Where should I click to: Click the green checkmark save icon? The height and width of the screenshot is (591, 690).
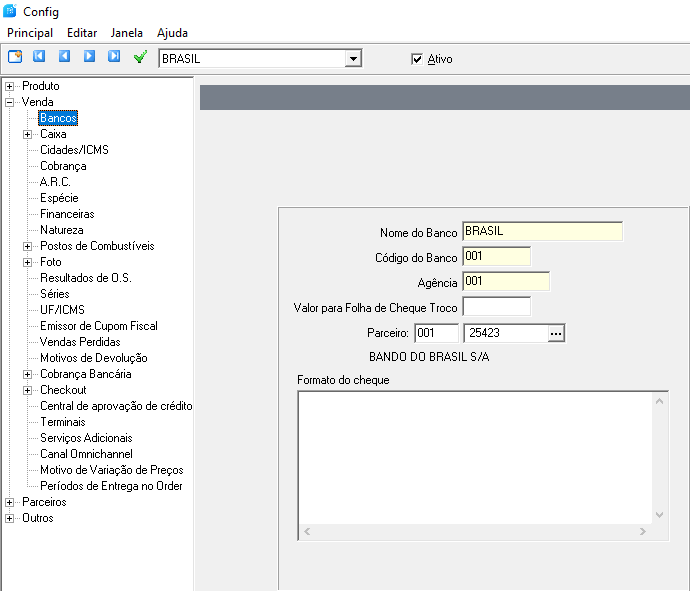[140, 57]
